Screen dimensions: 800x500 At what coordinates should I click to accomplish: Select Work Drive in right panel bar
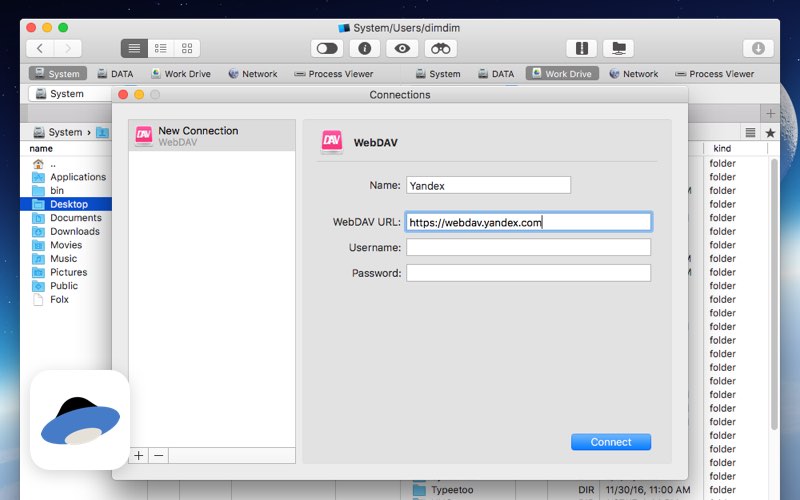click(562, 73)
